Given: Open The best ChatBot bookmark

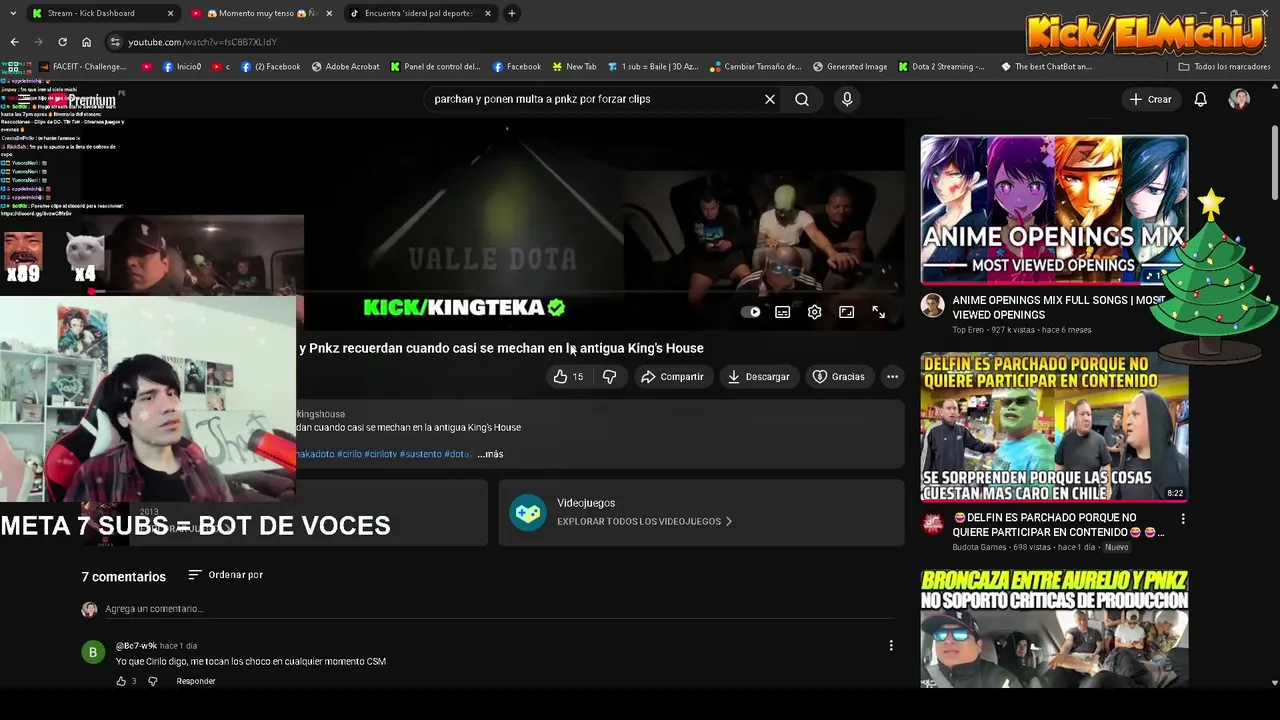Looking at the screenshot, I should (1046, 67).
